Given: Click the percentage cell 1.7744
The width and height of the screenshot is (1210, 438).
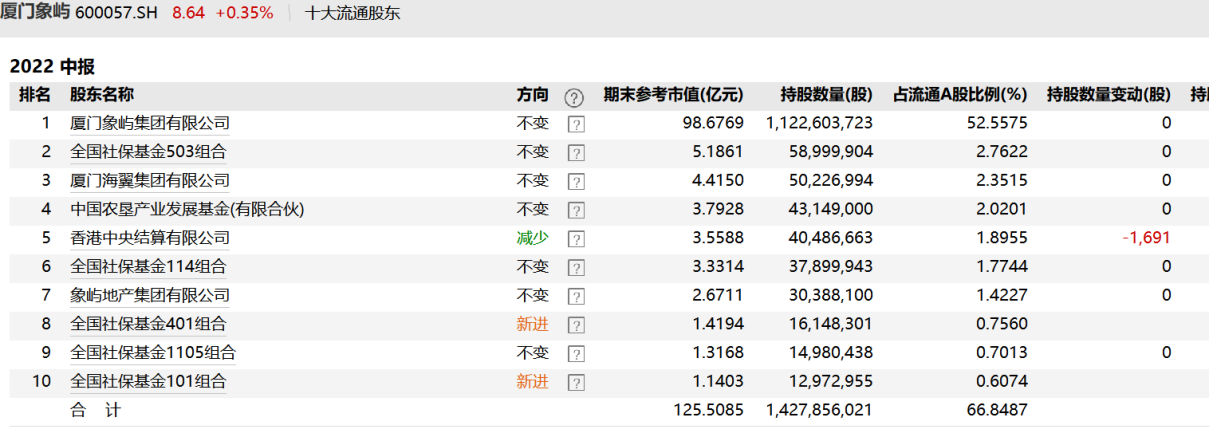Looking at the screenshot, I should tap(1001, 266).
